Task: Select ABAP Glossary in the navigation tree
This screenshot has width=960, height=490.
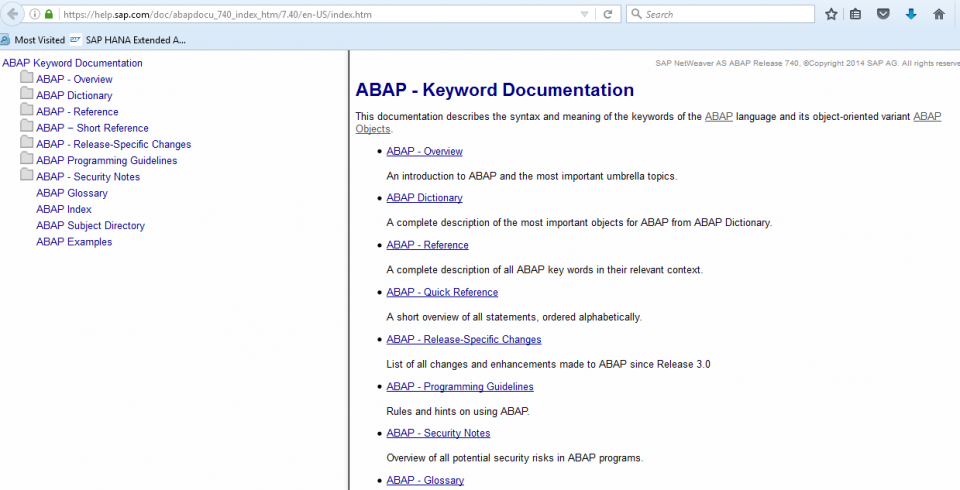Action: coord(72,193)
